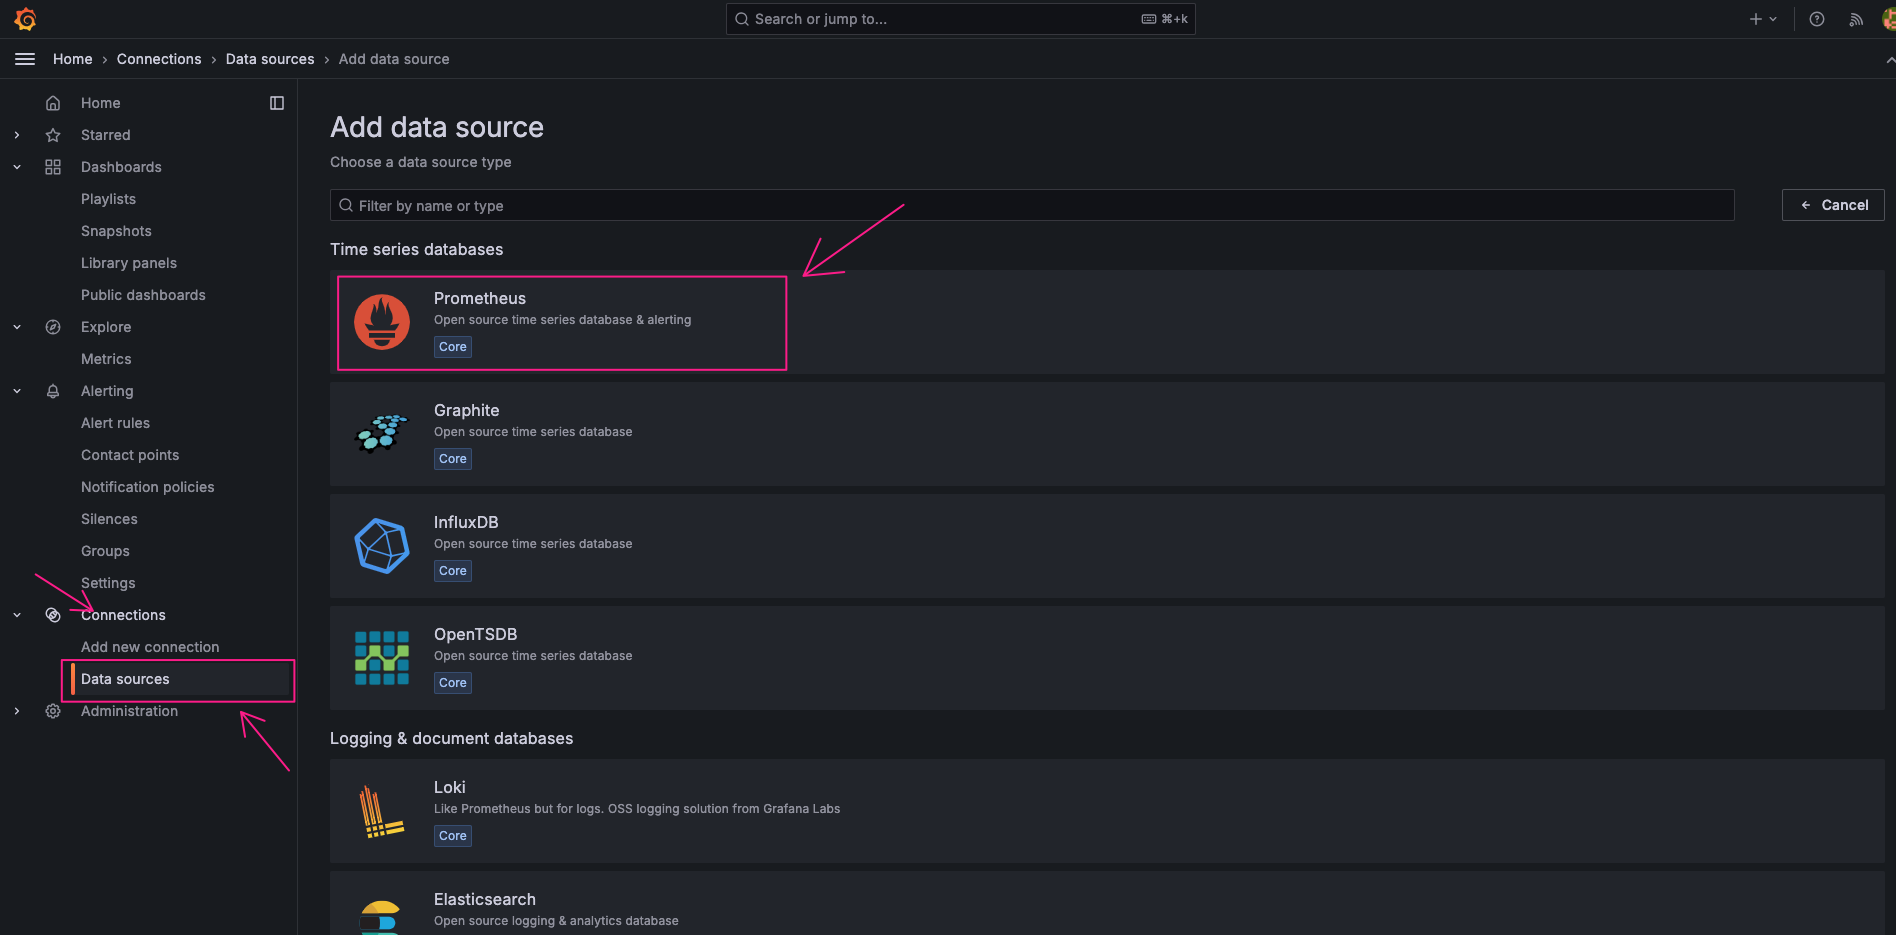The height and width of the screenshot is (935, 1896).
Task: Open the news feed RSS icon
Action: (x=1856, y=19)
